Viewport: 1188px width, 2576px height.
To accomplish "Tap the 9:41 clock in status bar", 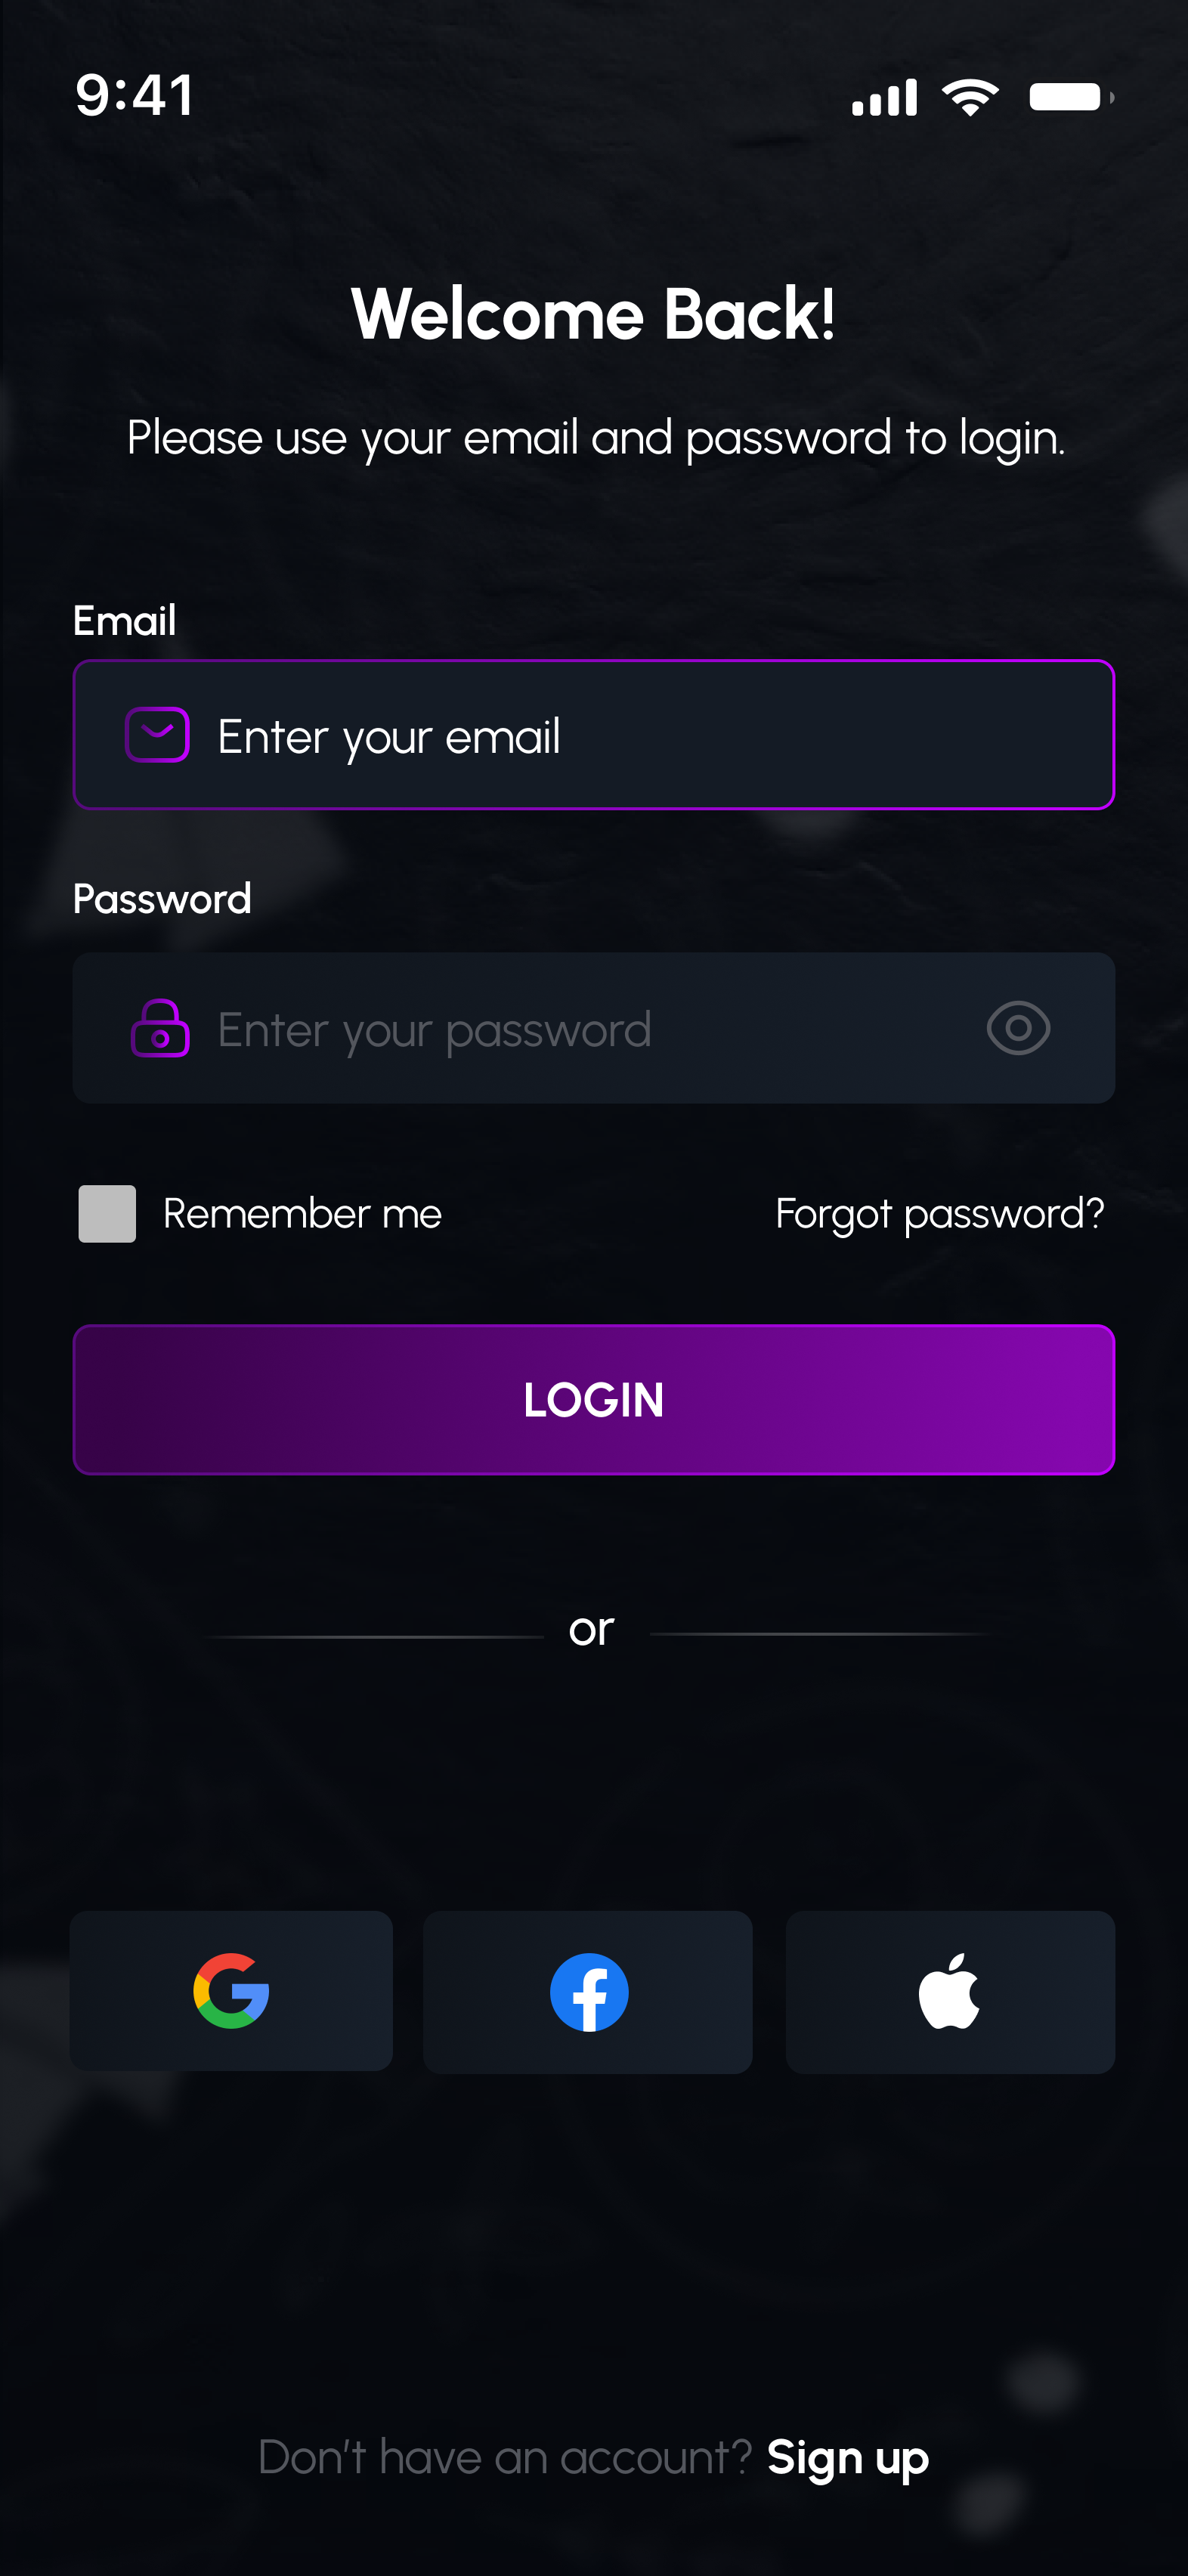I will [x=135, y=95].
